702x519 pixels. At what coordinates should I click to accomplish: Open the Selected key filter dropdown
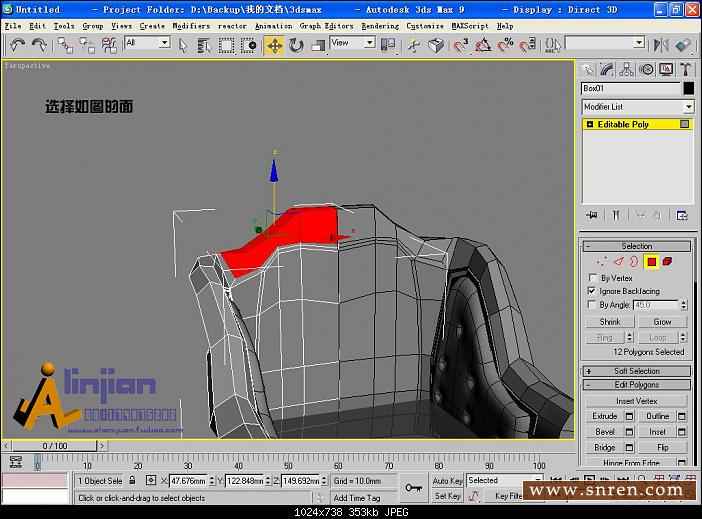click(504, 480)
